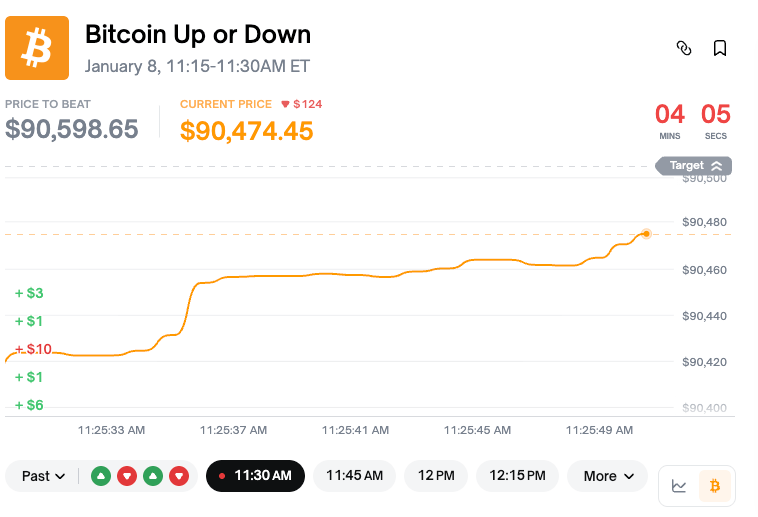The width and height of the screenshot is (758, 517).
Task: Click the price to beat $90,598.65
Action: [x=72, y=129]
